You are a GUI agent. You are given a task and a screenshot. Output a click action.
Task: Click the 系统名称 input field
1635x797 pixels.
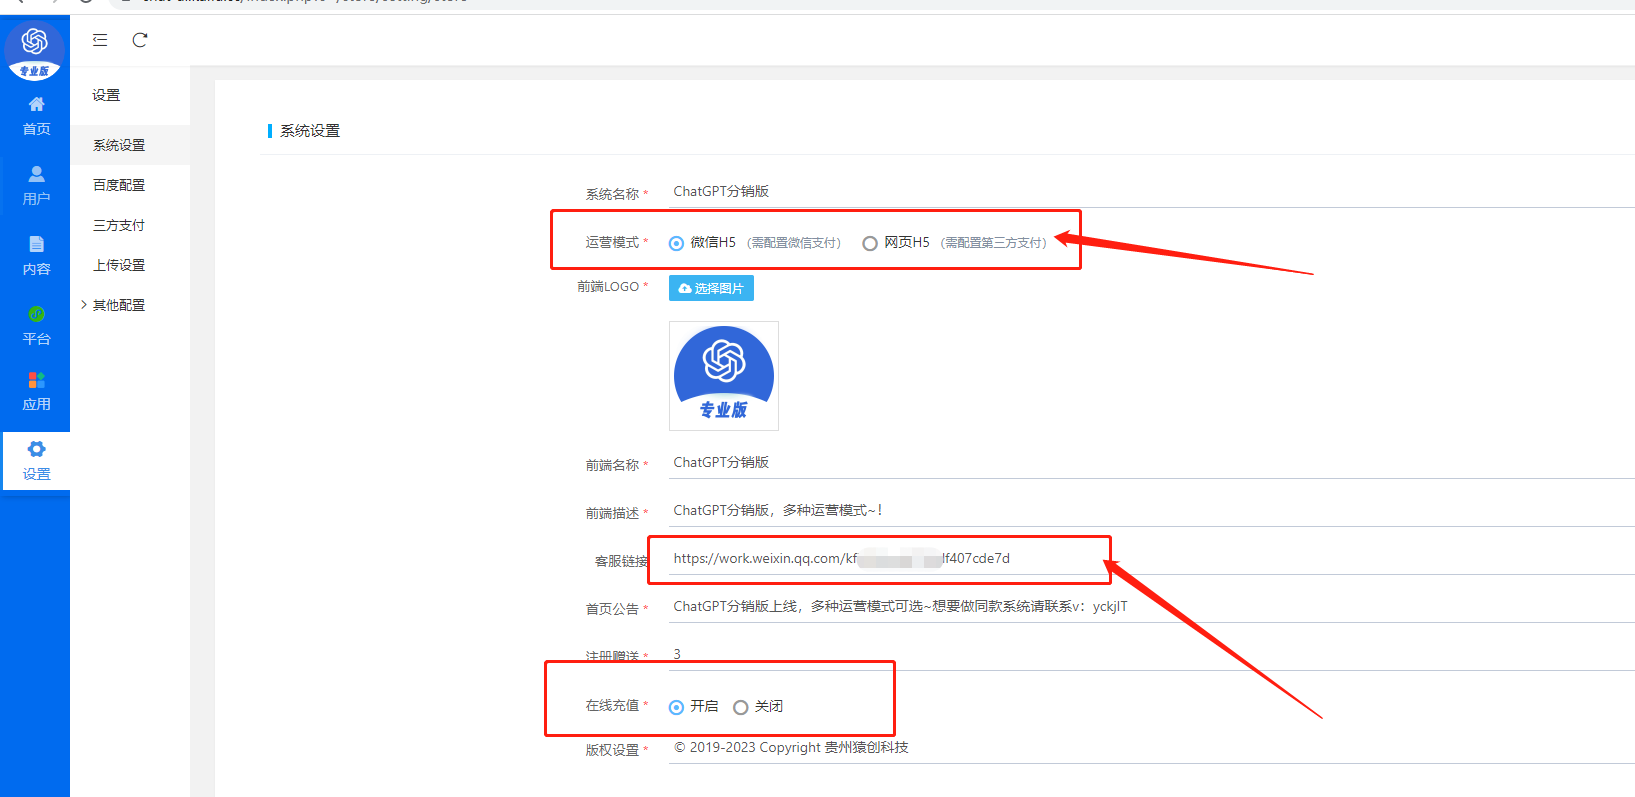tap(1150, 192)
